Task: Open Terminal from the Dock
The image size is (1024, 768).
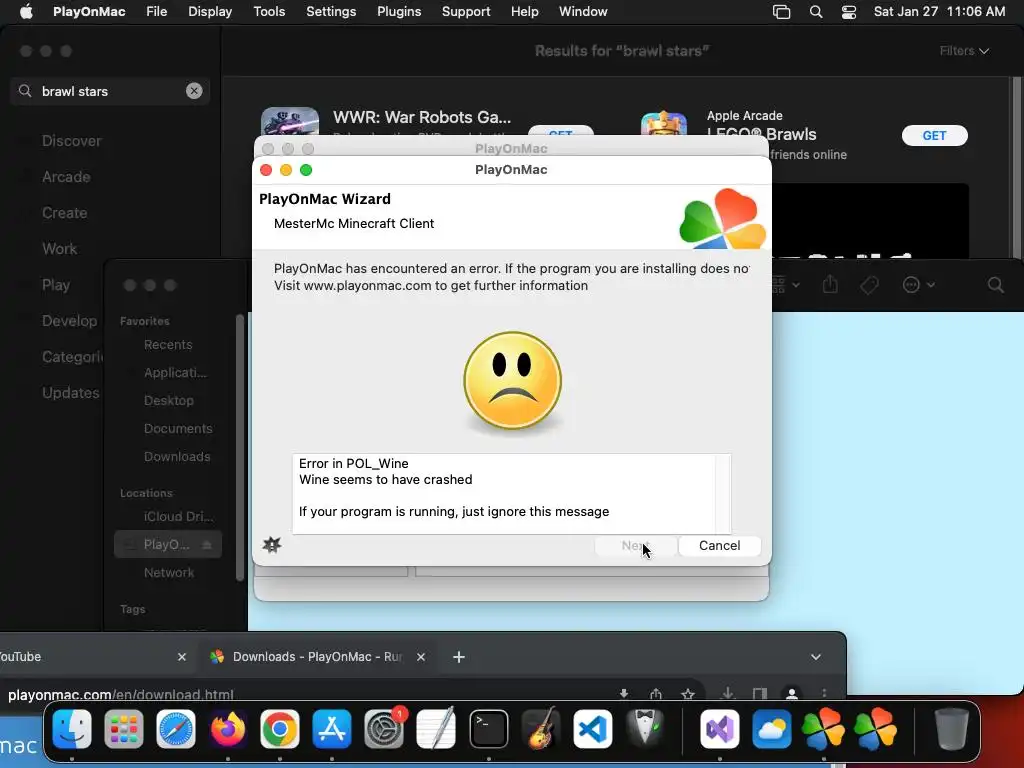Action: (488, 728)
